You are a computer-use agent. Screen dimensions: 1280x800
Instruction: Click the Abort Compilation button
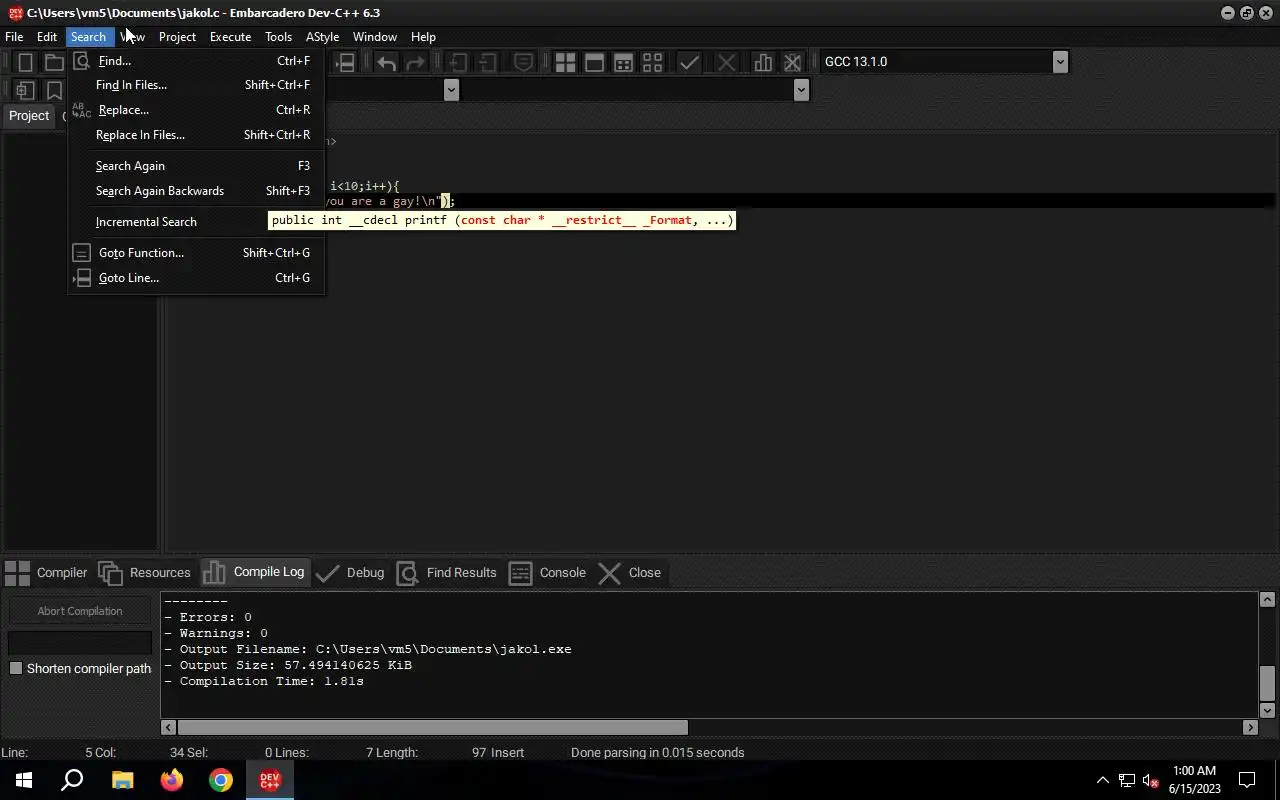click(x=80, y=611)
